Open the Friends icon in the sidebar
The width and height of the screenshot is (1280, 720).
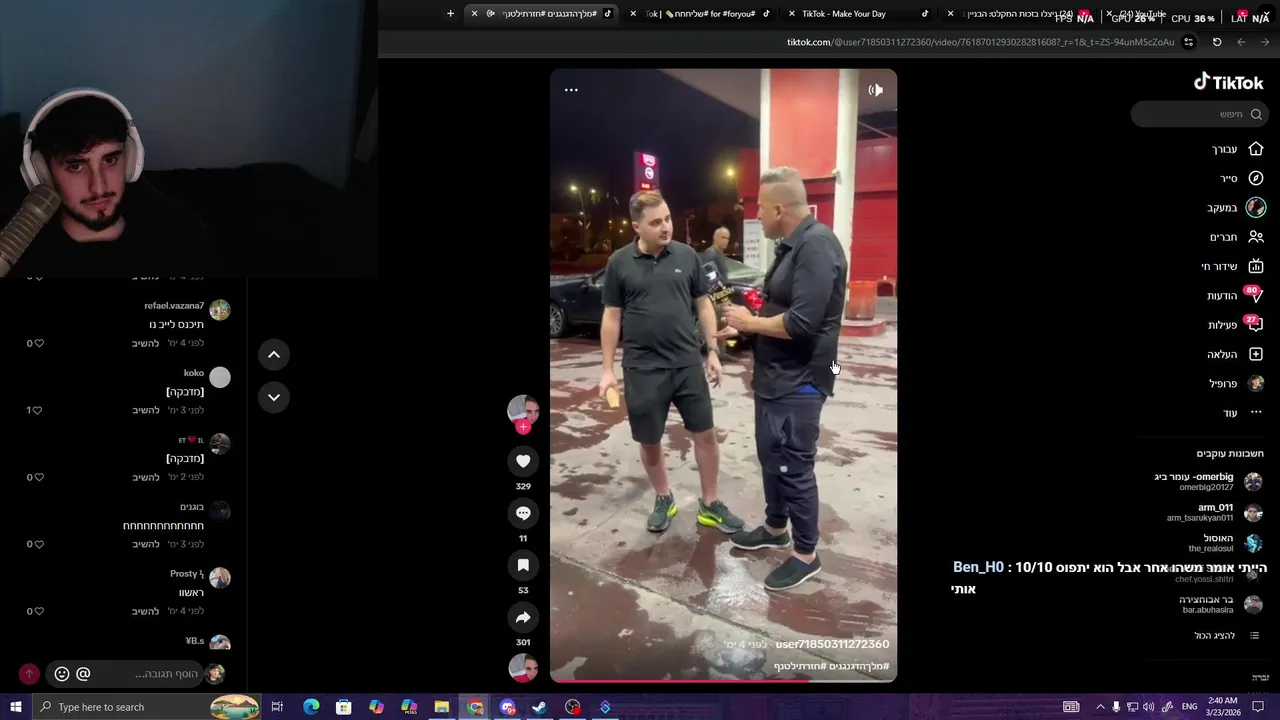(x=1256, y=237)
